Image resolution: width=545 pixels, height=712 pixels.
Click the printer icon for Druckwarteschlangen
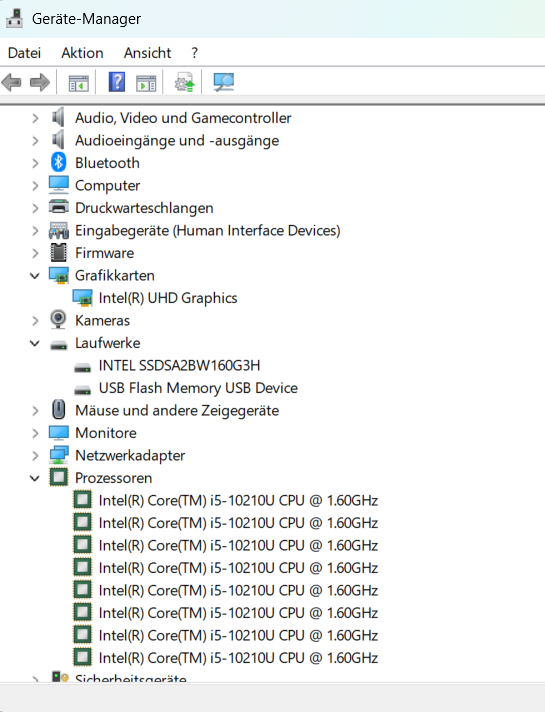click(59, 207)
